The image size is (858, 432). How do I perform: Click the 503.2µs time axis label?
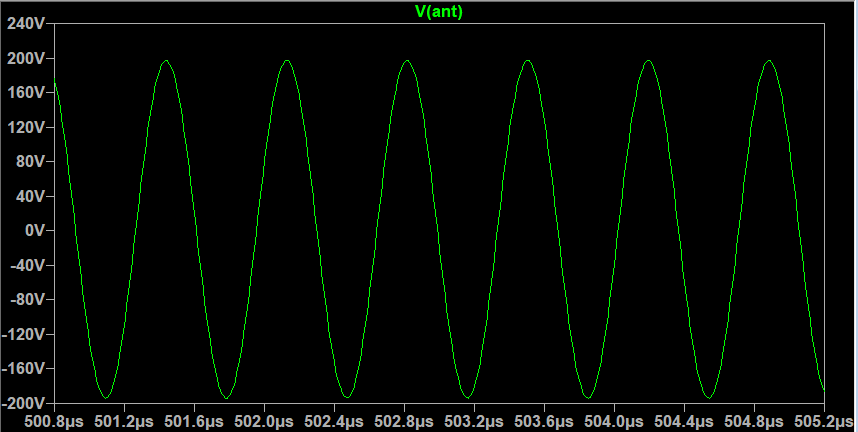click(474, 422)
